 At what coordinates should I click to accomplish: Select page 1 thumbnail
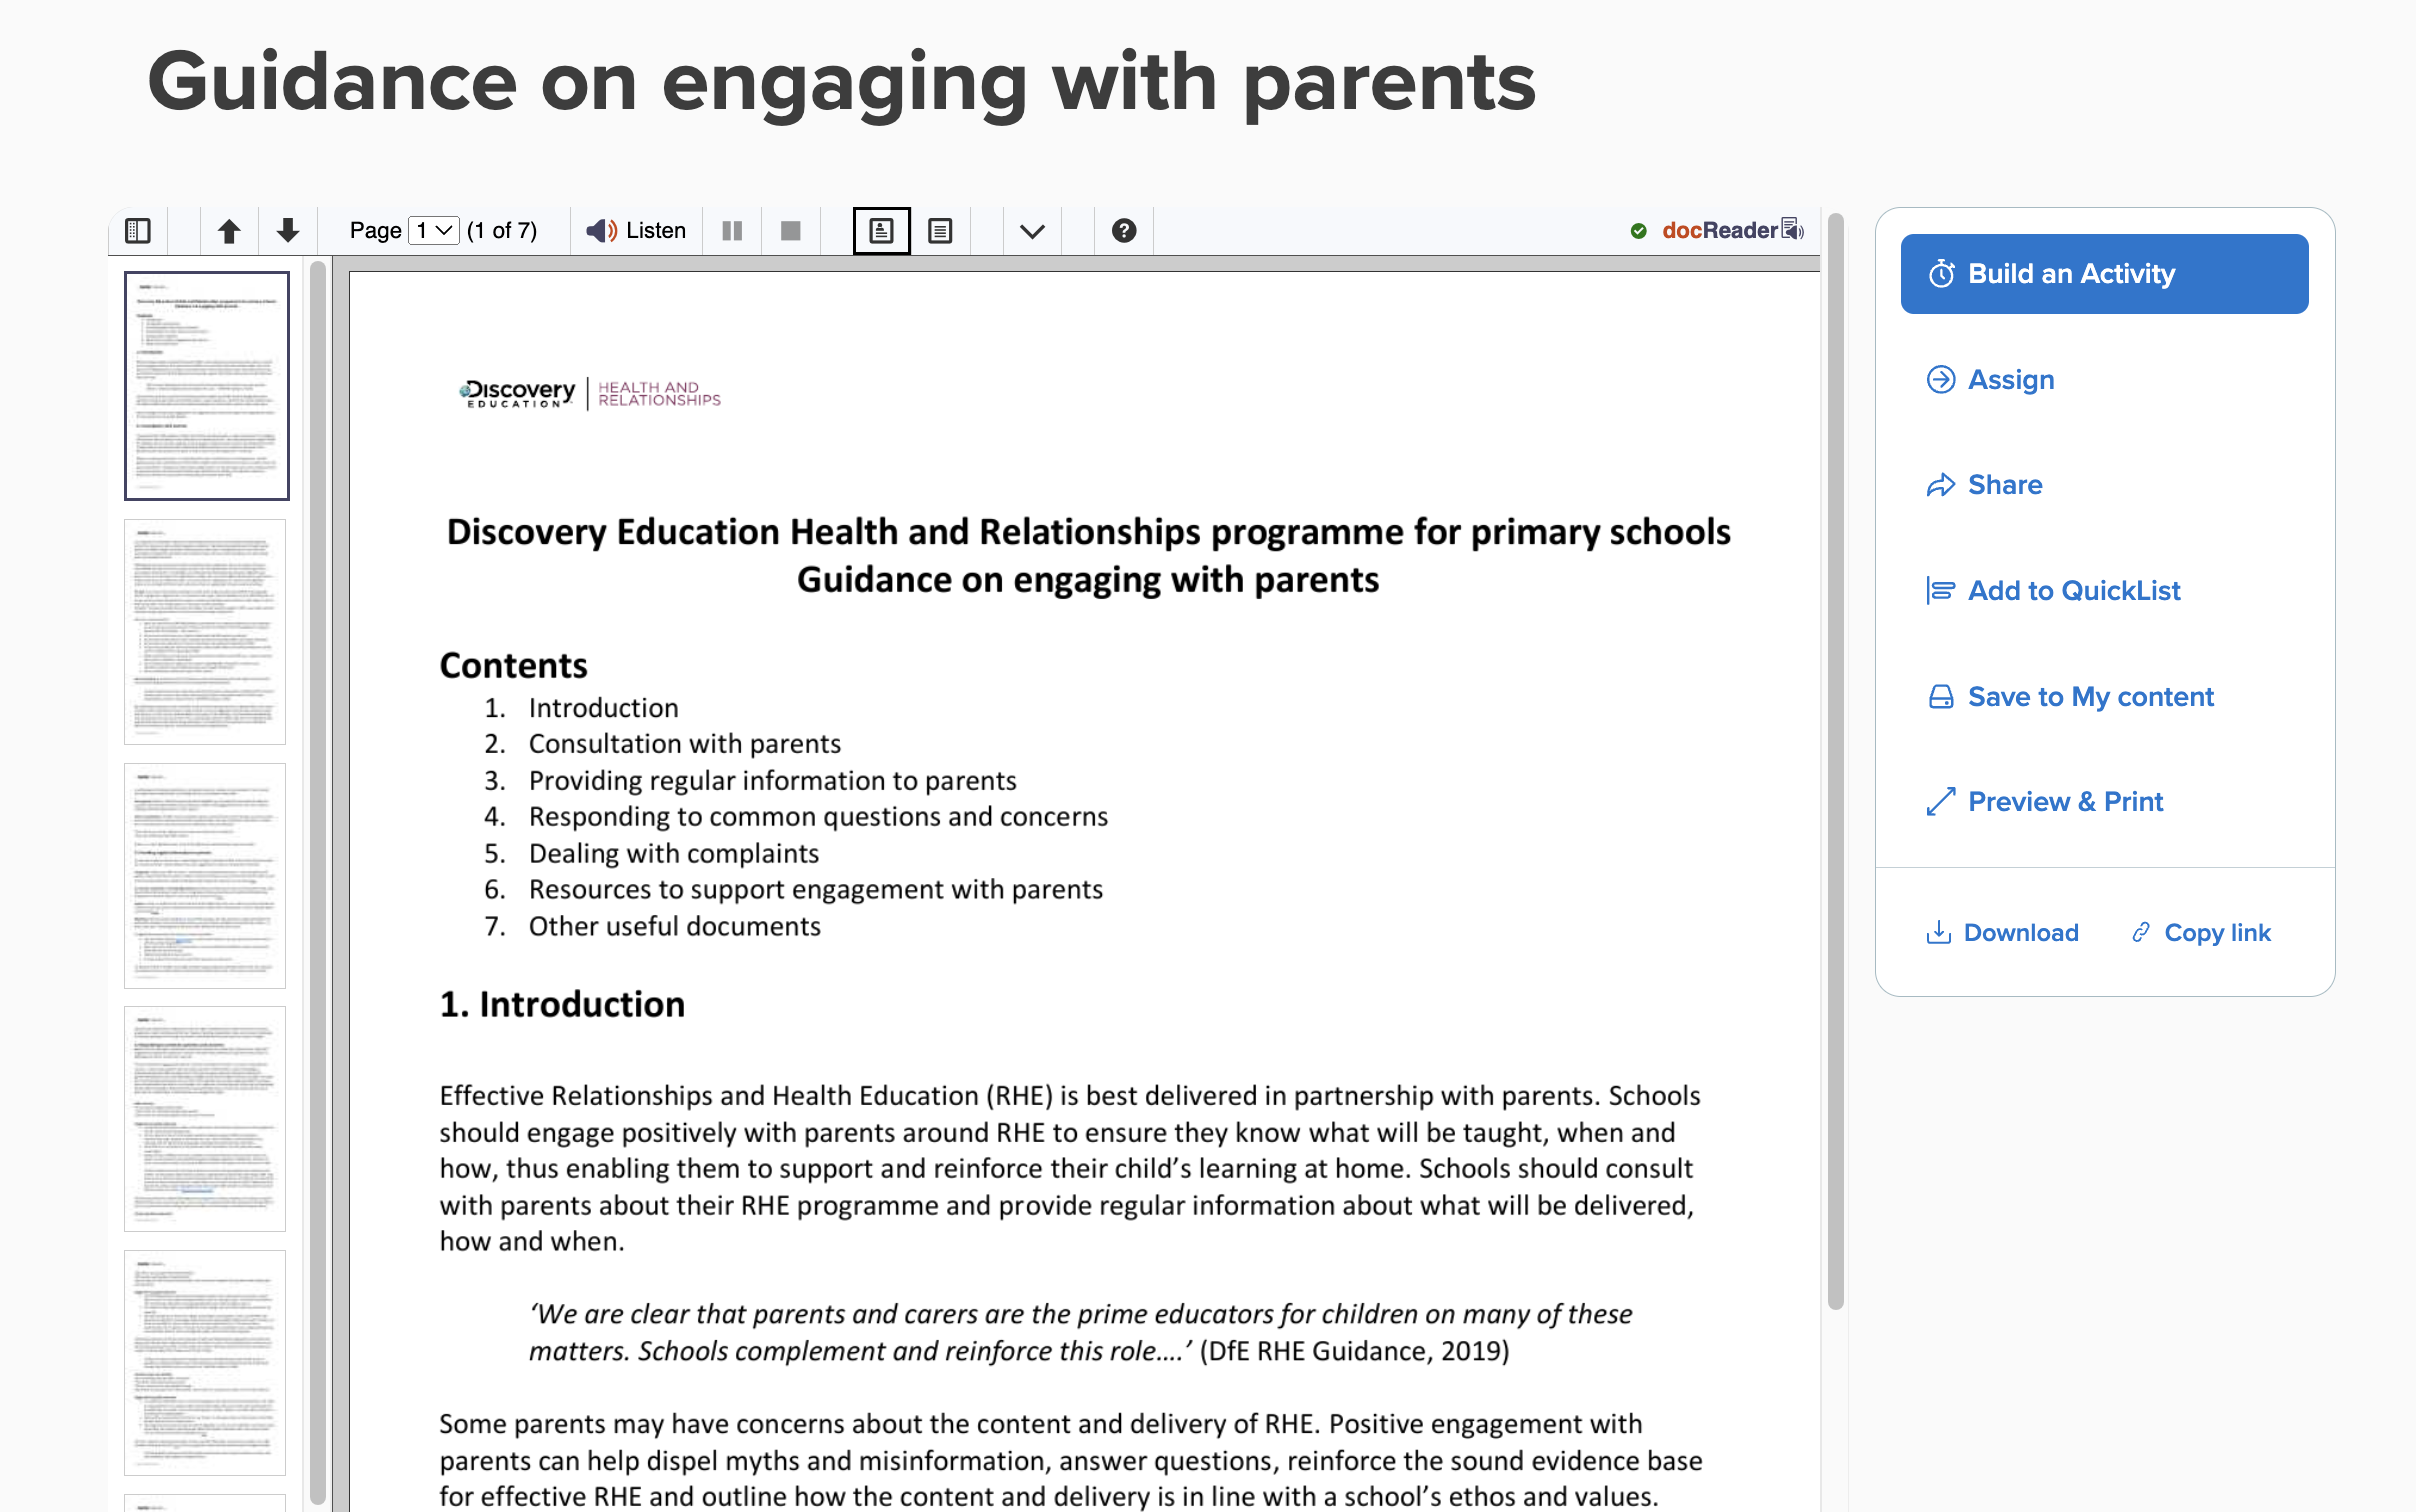coord(206,386)
